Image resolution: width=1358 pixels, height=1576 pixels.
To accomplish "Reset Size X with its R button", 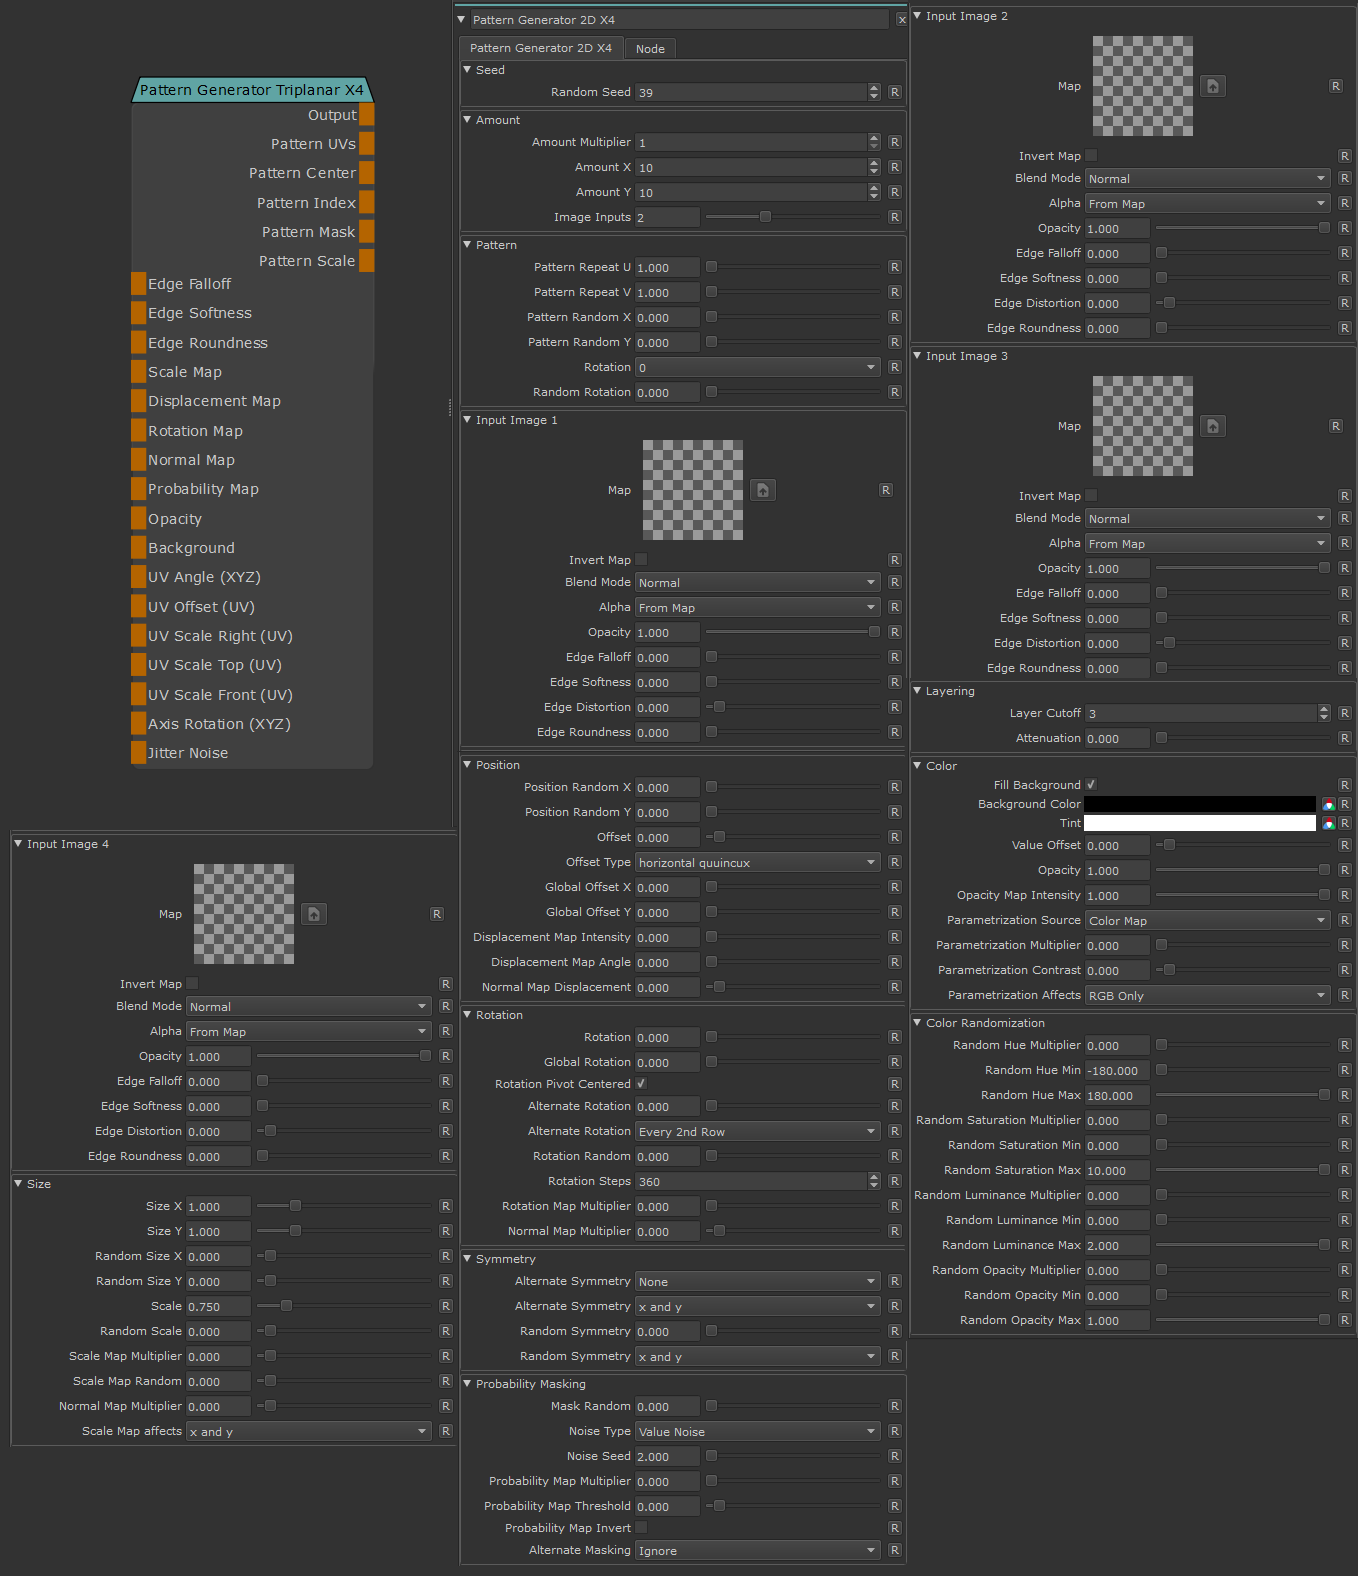I will click(x=446, y=1206).
